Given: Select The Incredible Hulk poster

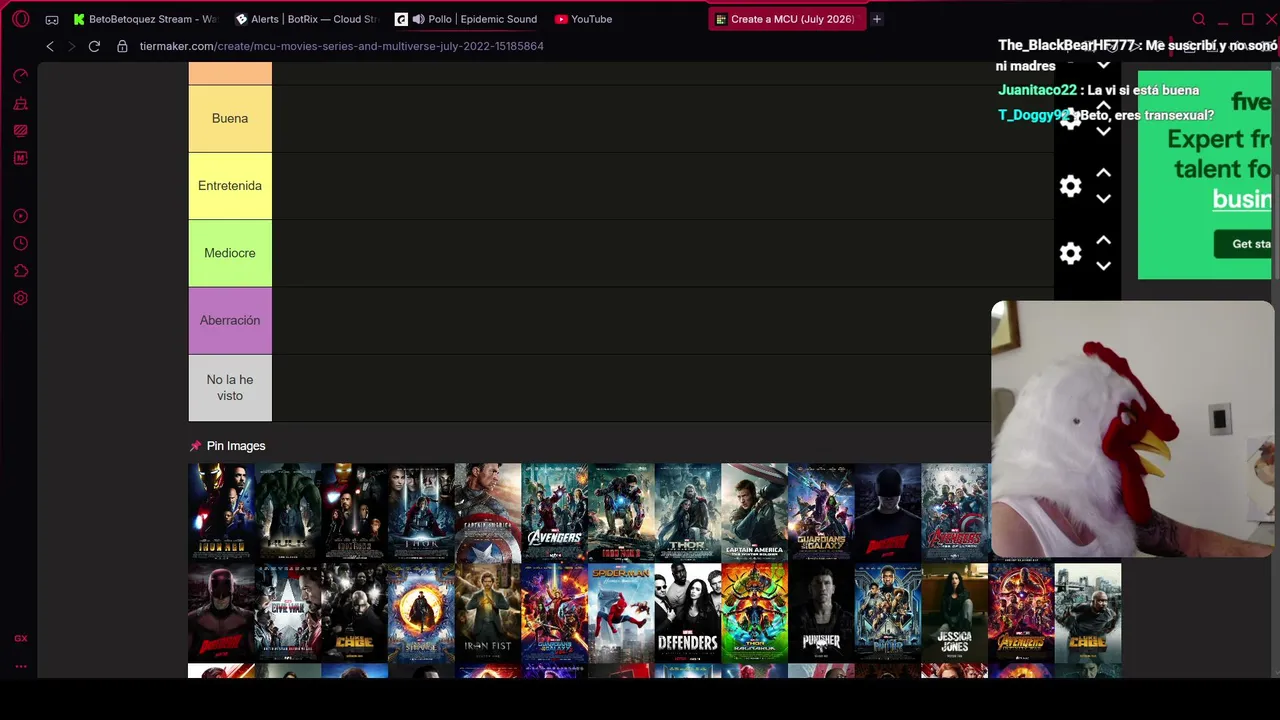Looking at the screenshot, I should (288, 512).
